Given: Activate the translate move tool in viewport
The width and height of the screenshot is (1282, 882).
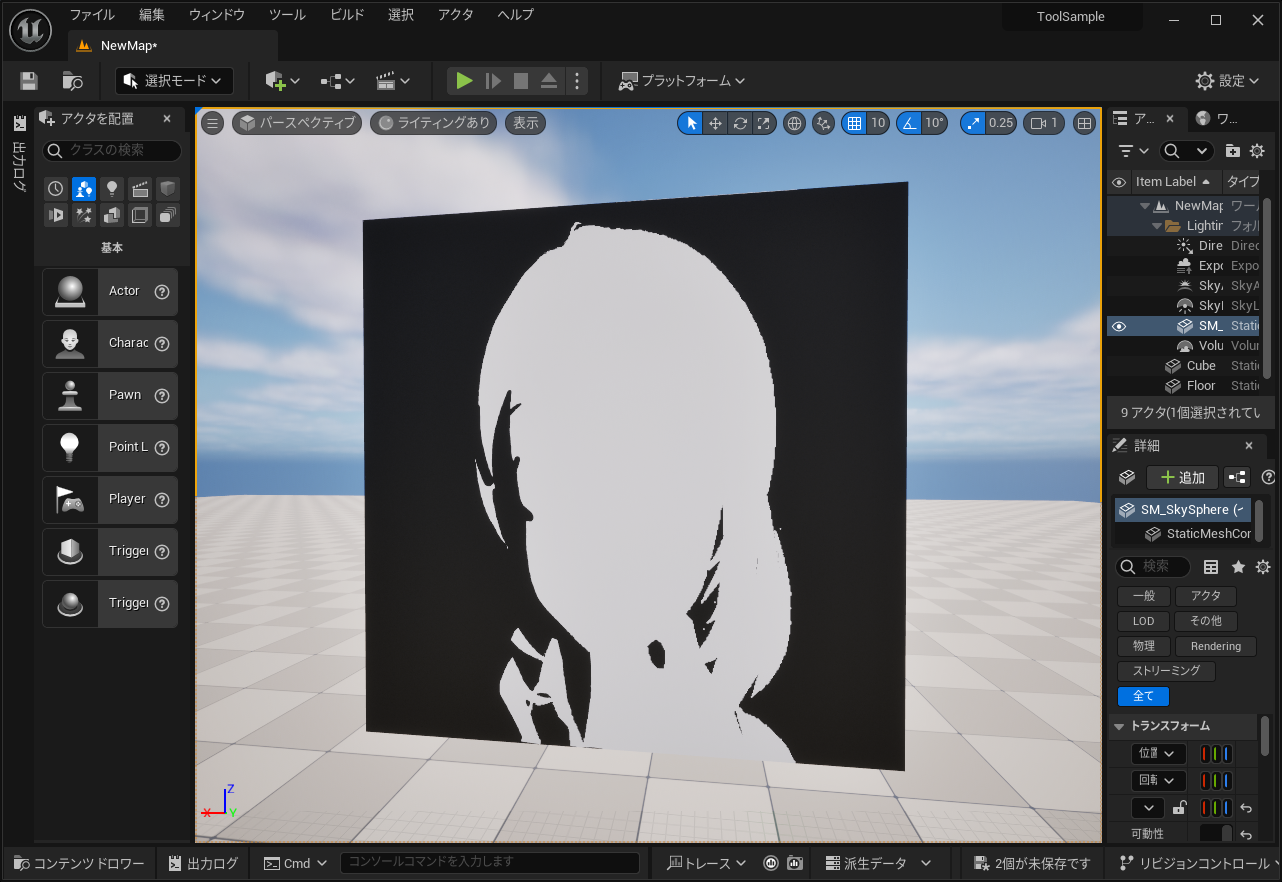Looking at the screenshot, I should [715, 123].
